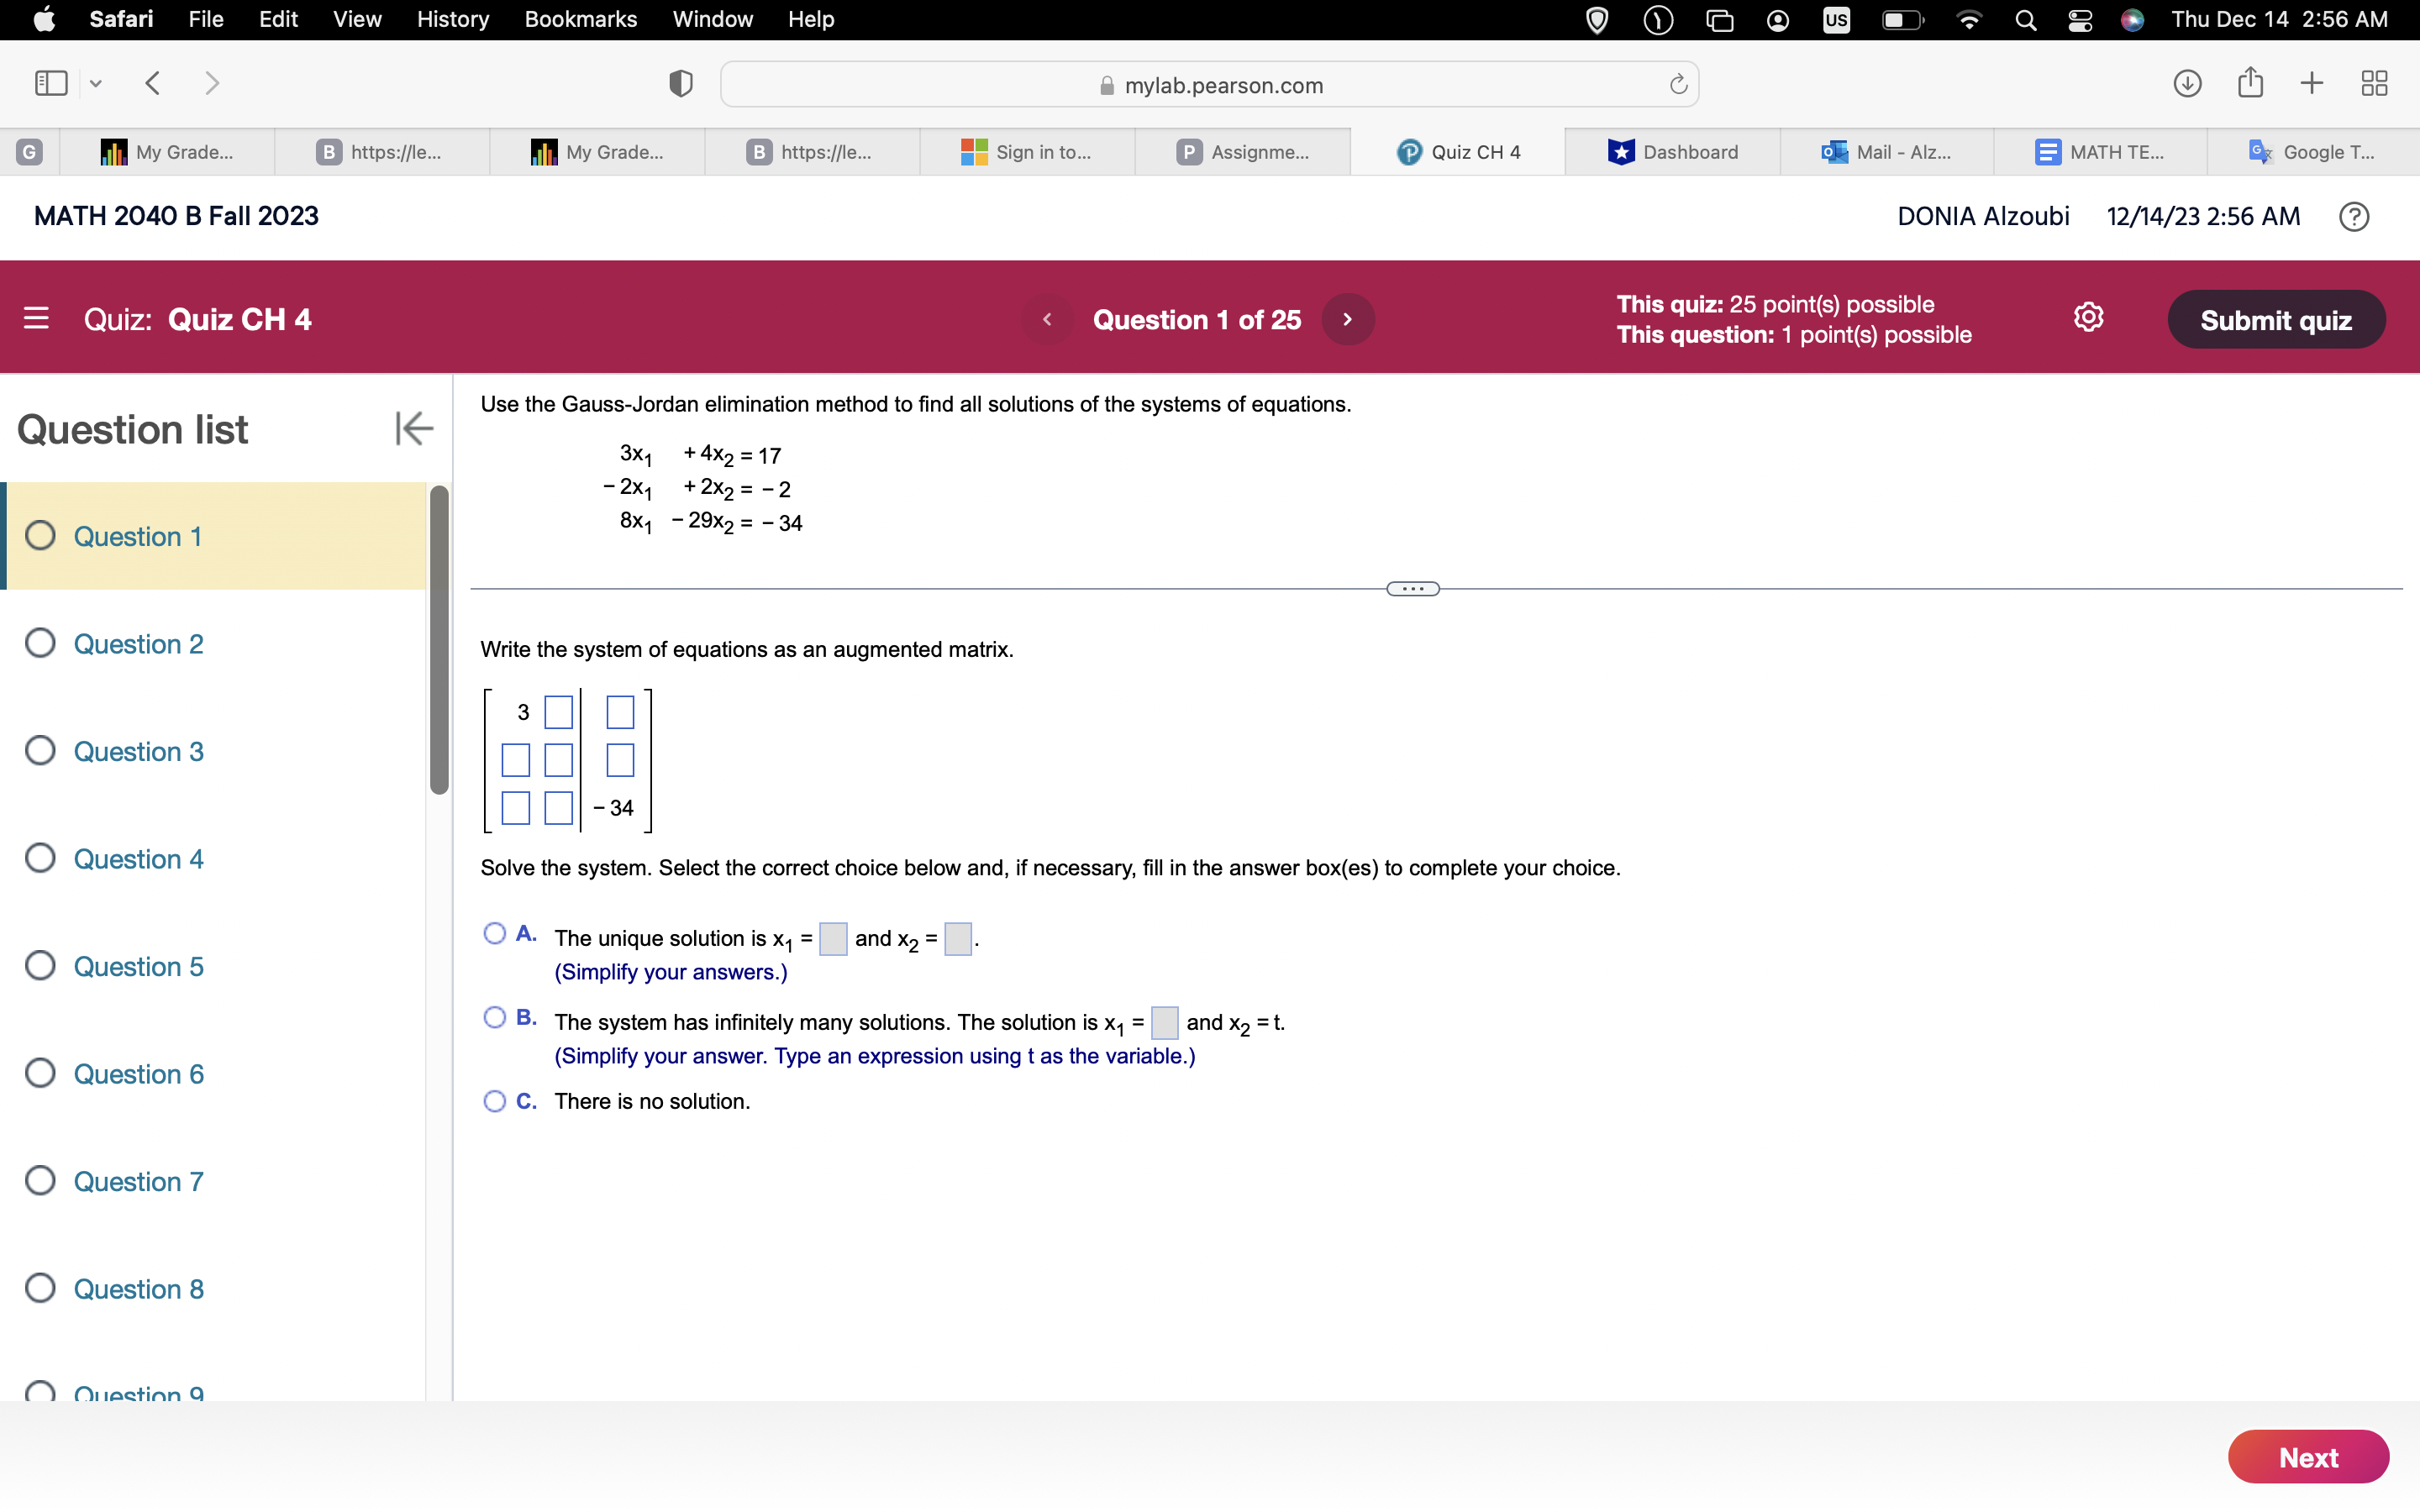Select answer choice A unique solution
The image size is (2420, 1512).
[x=495, y=932]
